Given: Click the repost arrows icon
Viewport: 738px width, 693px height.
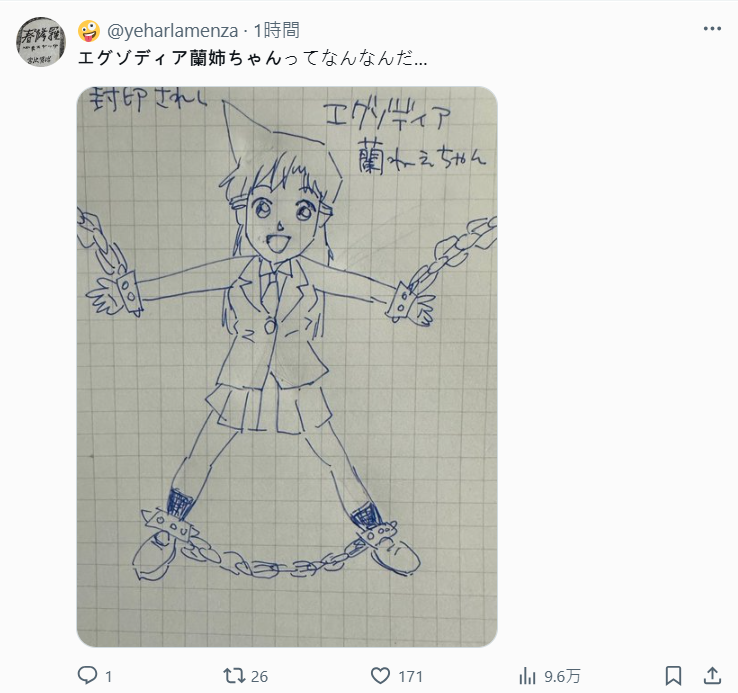Looking at the screenshot, I should coord(234,676).
